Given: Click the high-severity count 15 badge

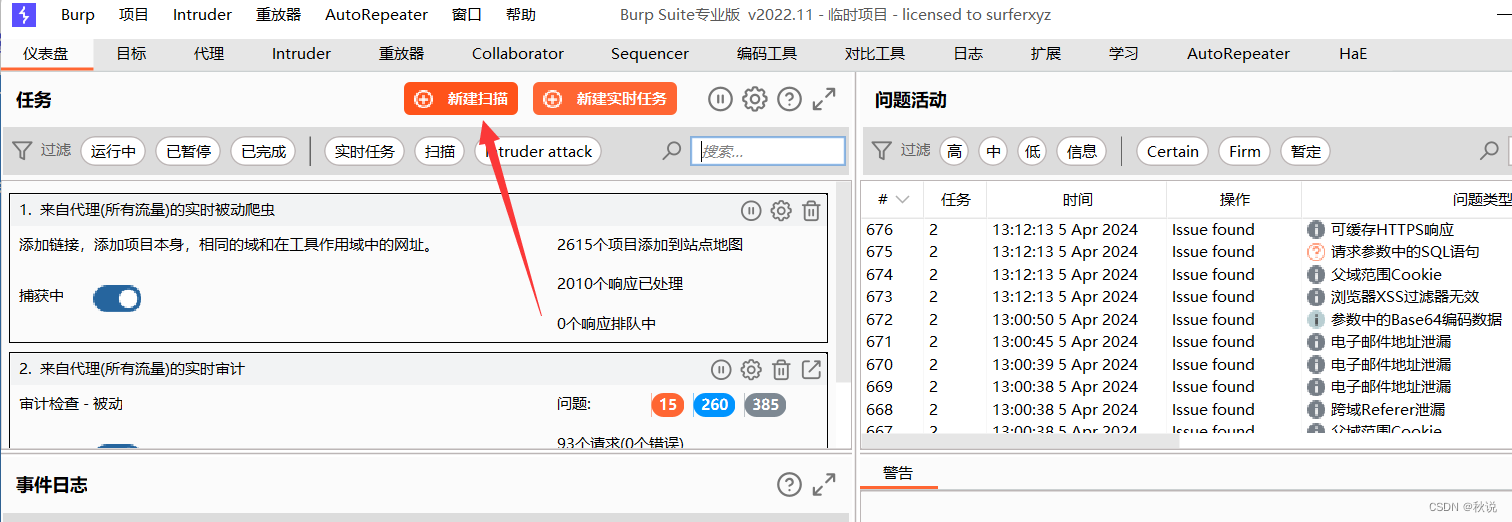Looking at the screenshot, I should click(x=667, y=405).
